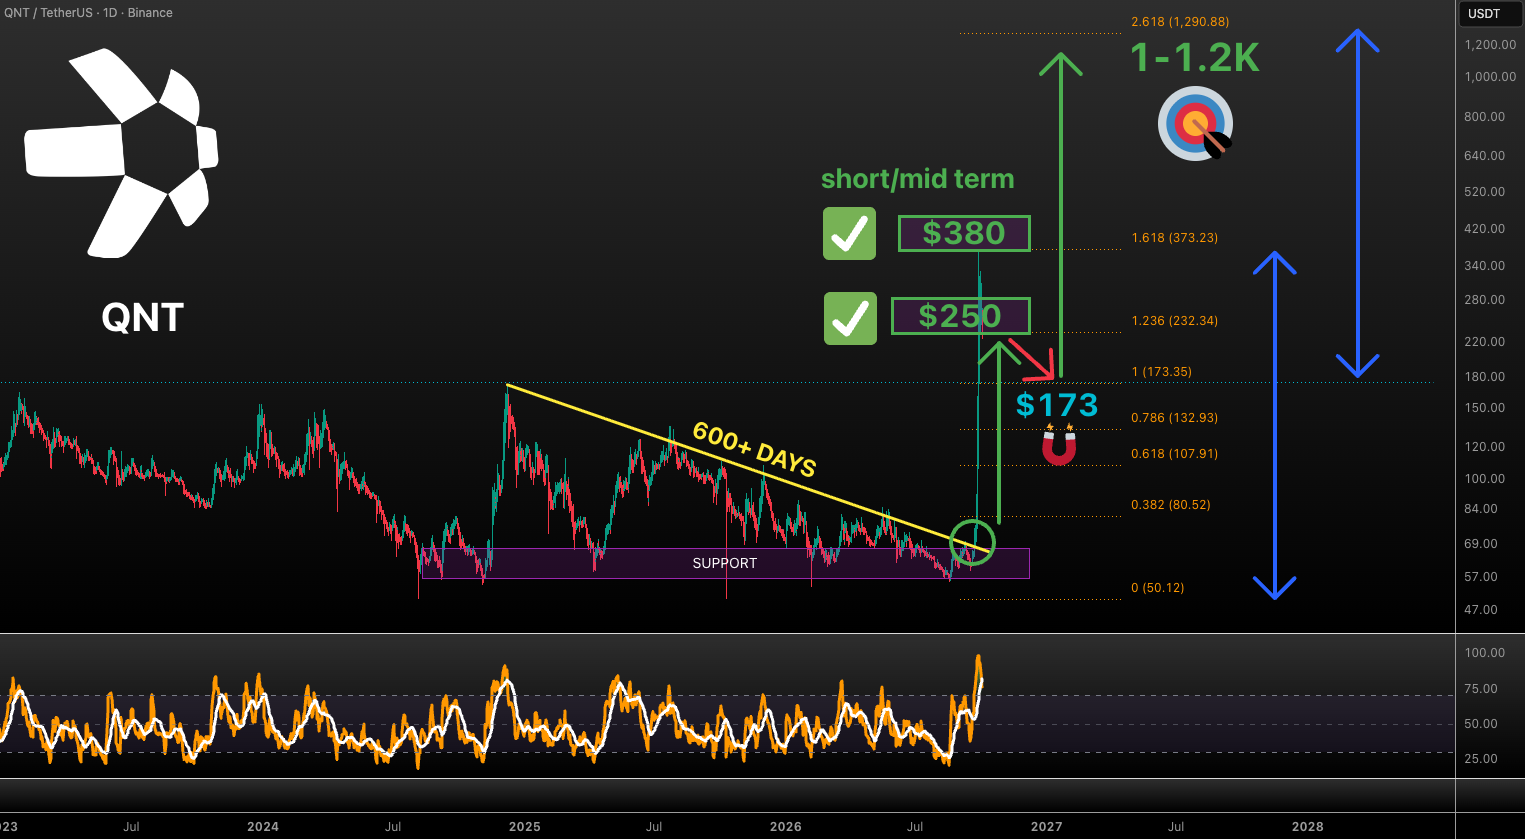Click the Quant logo graphic above QNT

click(x=121, y=153)
